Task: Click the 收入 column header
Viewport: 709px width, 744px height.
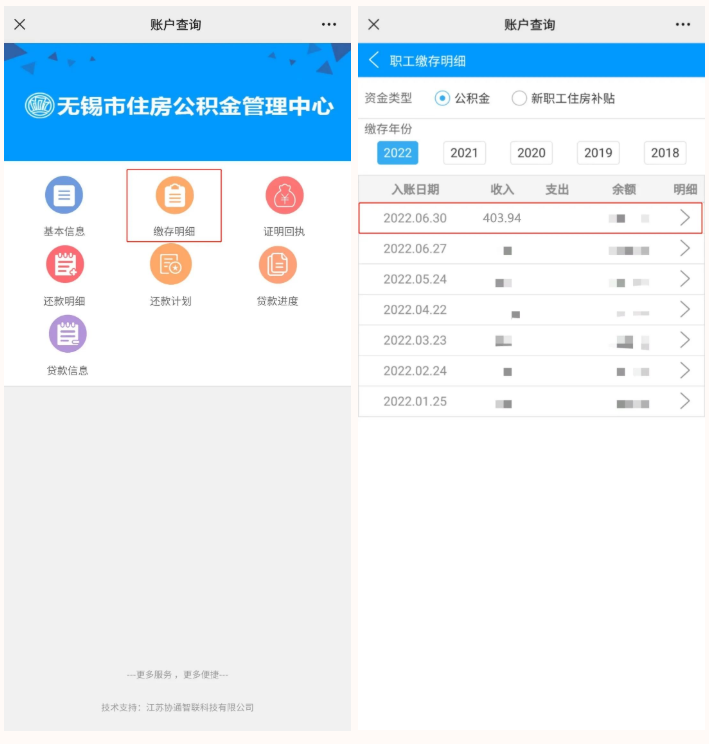Action: [x=502, y=189]
